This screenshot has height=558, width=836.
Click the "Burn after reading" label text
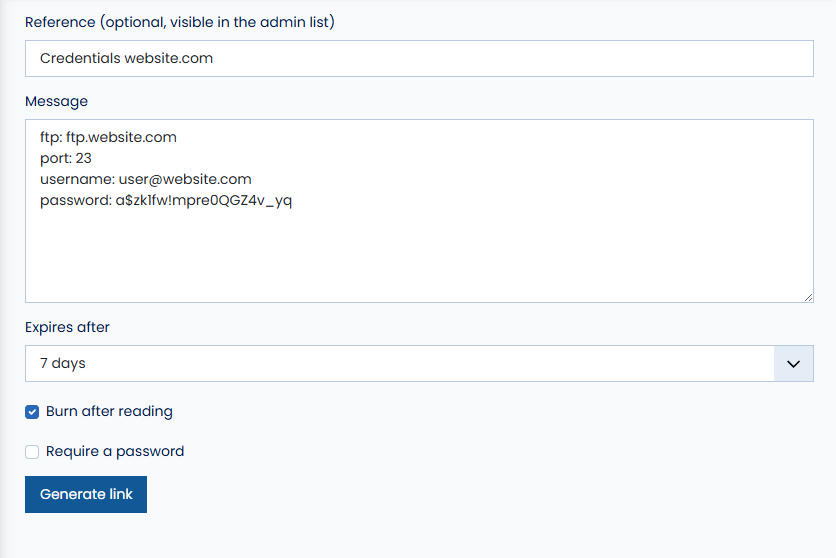tap(109, 411)
